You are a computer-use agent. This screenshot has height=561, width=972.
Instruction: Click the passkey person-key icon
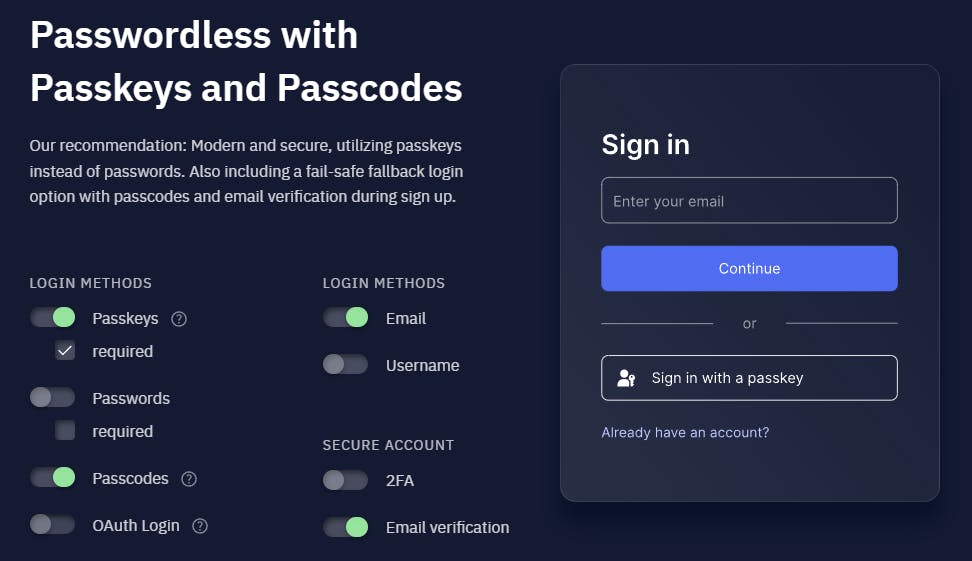627,378
